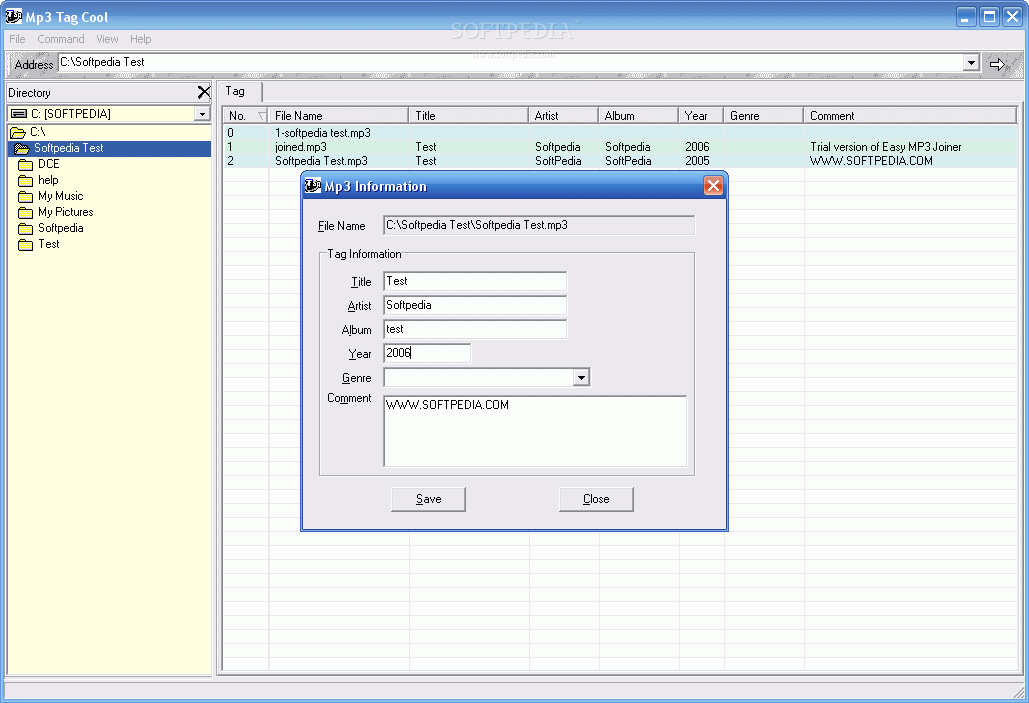Select the My Music folder label
Image resolution: width=1029 pixels, height=703 pixels.
point(60,196)
